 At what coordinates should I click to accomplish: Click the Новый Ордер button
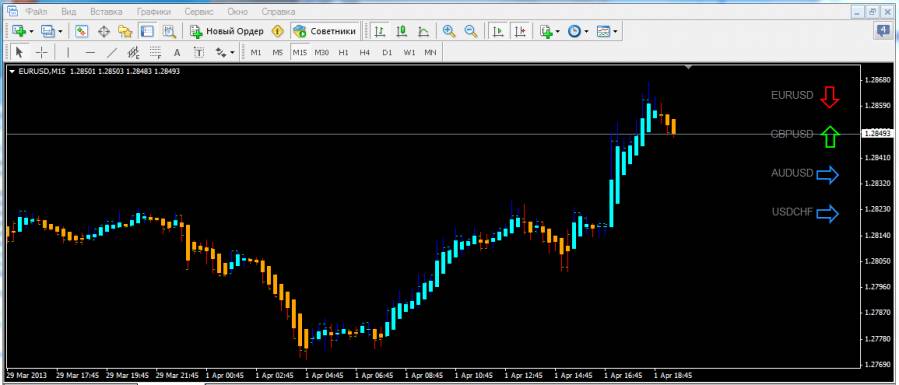[x=227, y=32]
